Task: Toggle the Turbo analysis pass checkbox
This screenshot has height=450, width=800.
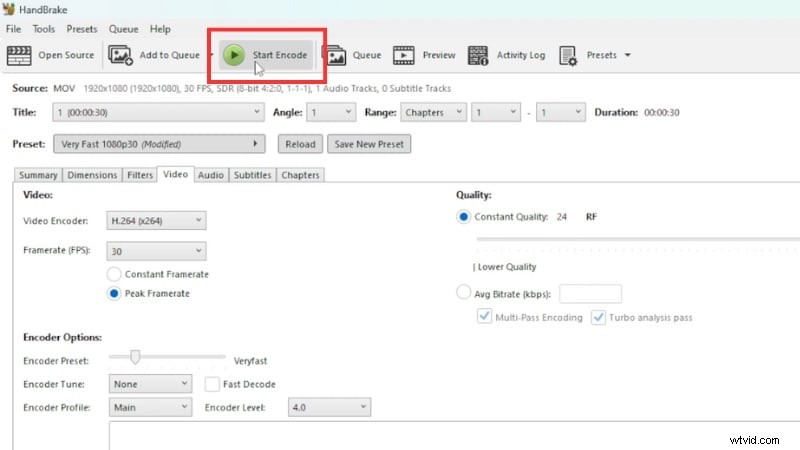Action: pyautogui.click(x=598, y=317)
